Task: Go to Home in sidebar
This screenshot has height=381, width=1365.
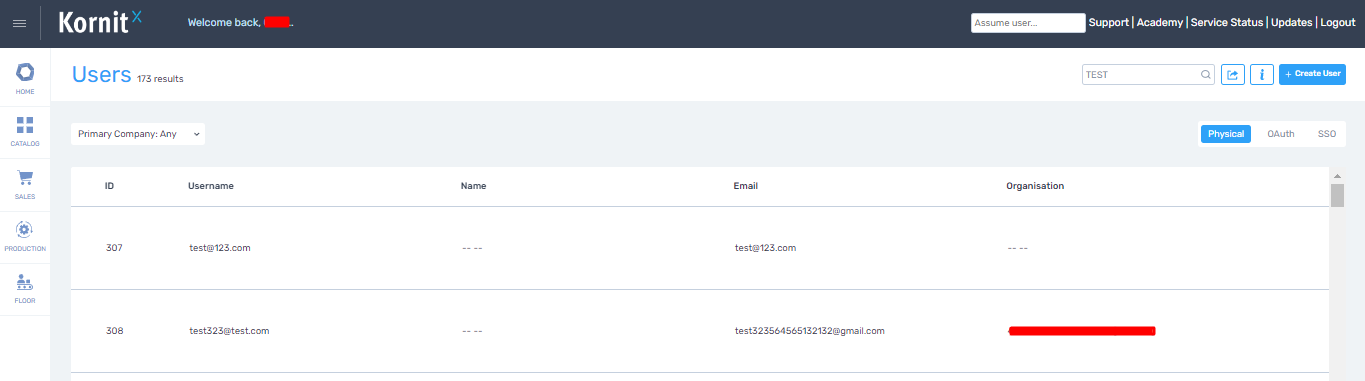Action: (25, 79)
